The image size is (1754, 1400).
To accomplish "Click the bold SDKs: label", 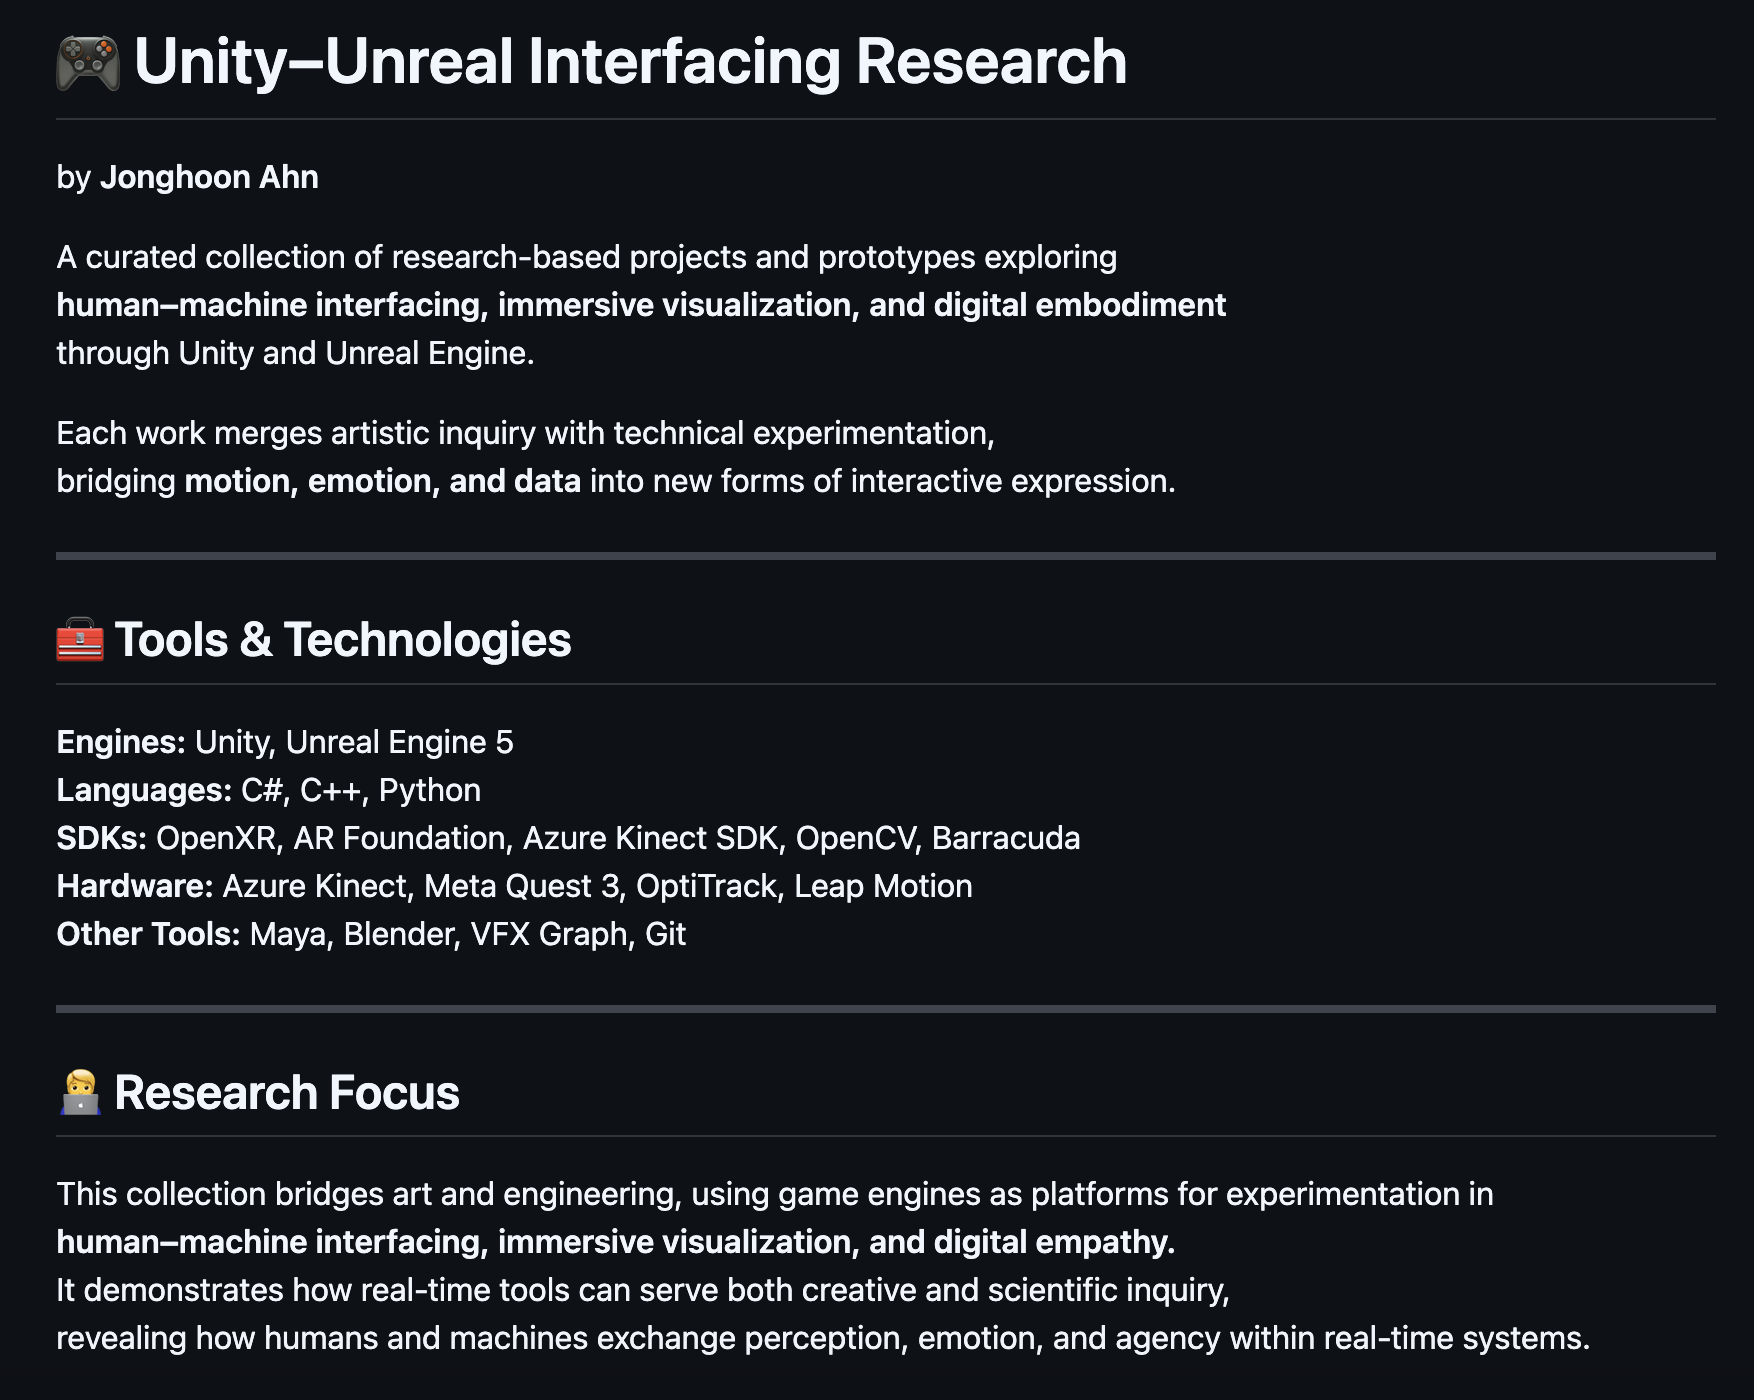I will click(x=101, y=838).
